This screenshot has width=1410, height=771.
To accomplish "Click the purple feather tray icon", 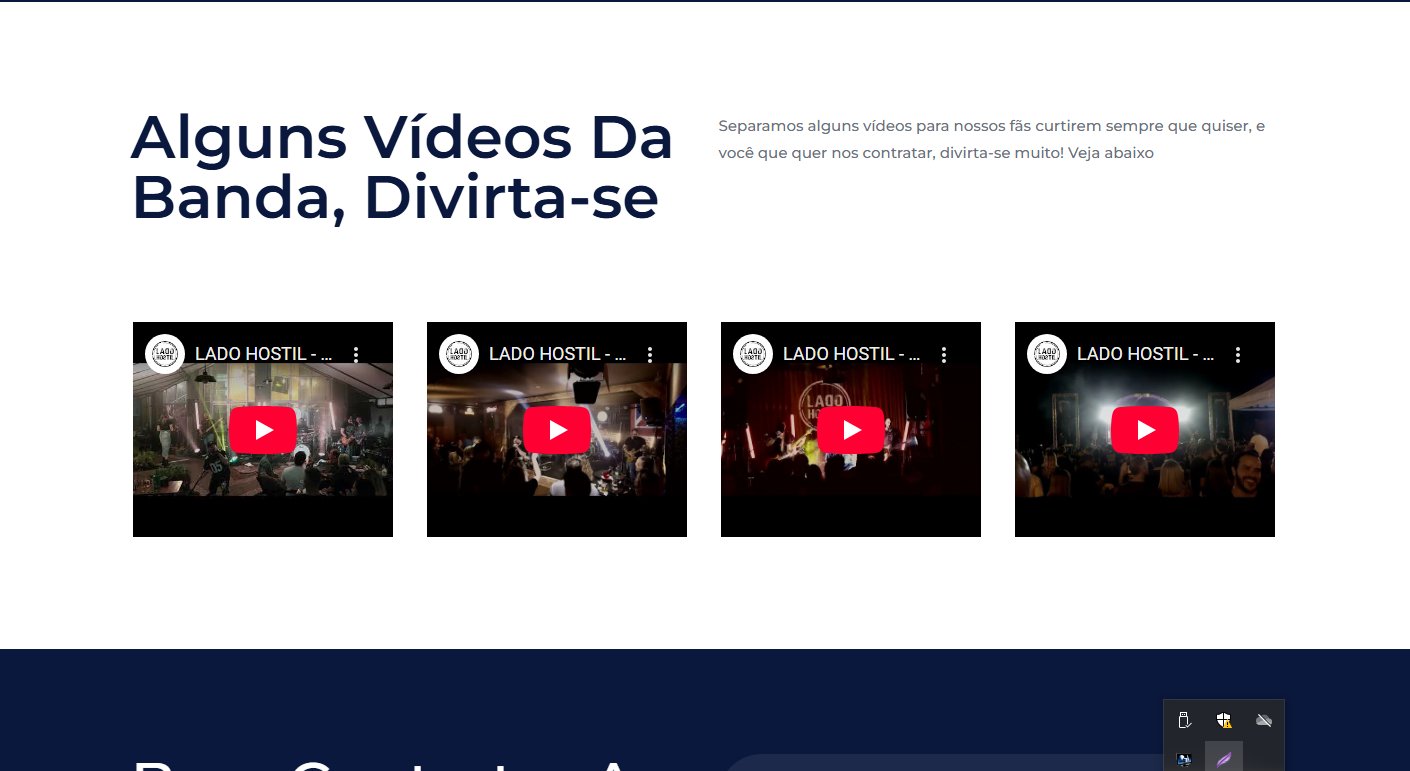I will (x=1224, y=760).
